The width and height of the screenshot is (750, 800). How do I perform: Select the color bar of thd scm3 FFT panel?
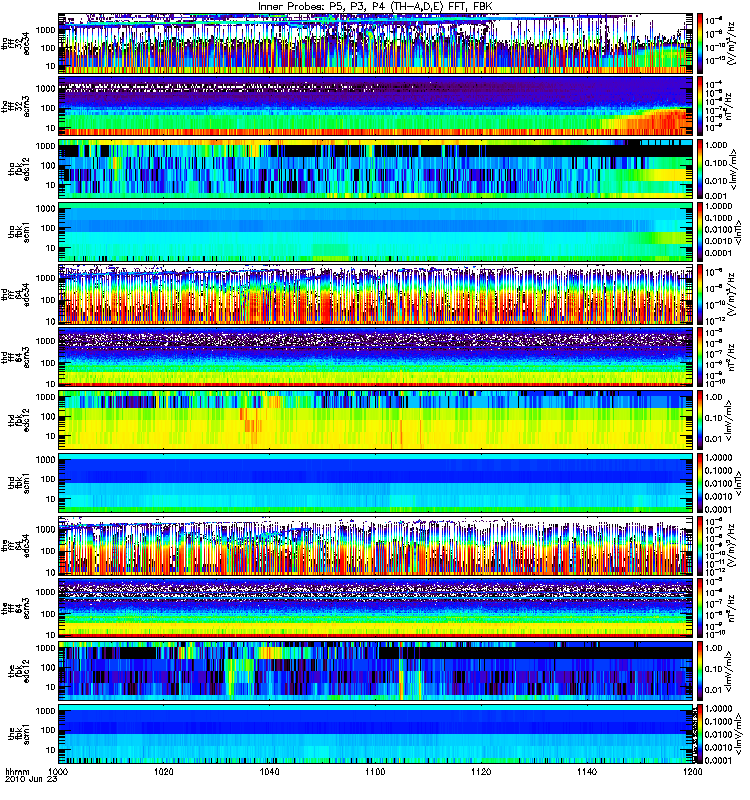(x=699, y=357)
